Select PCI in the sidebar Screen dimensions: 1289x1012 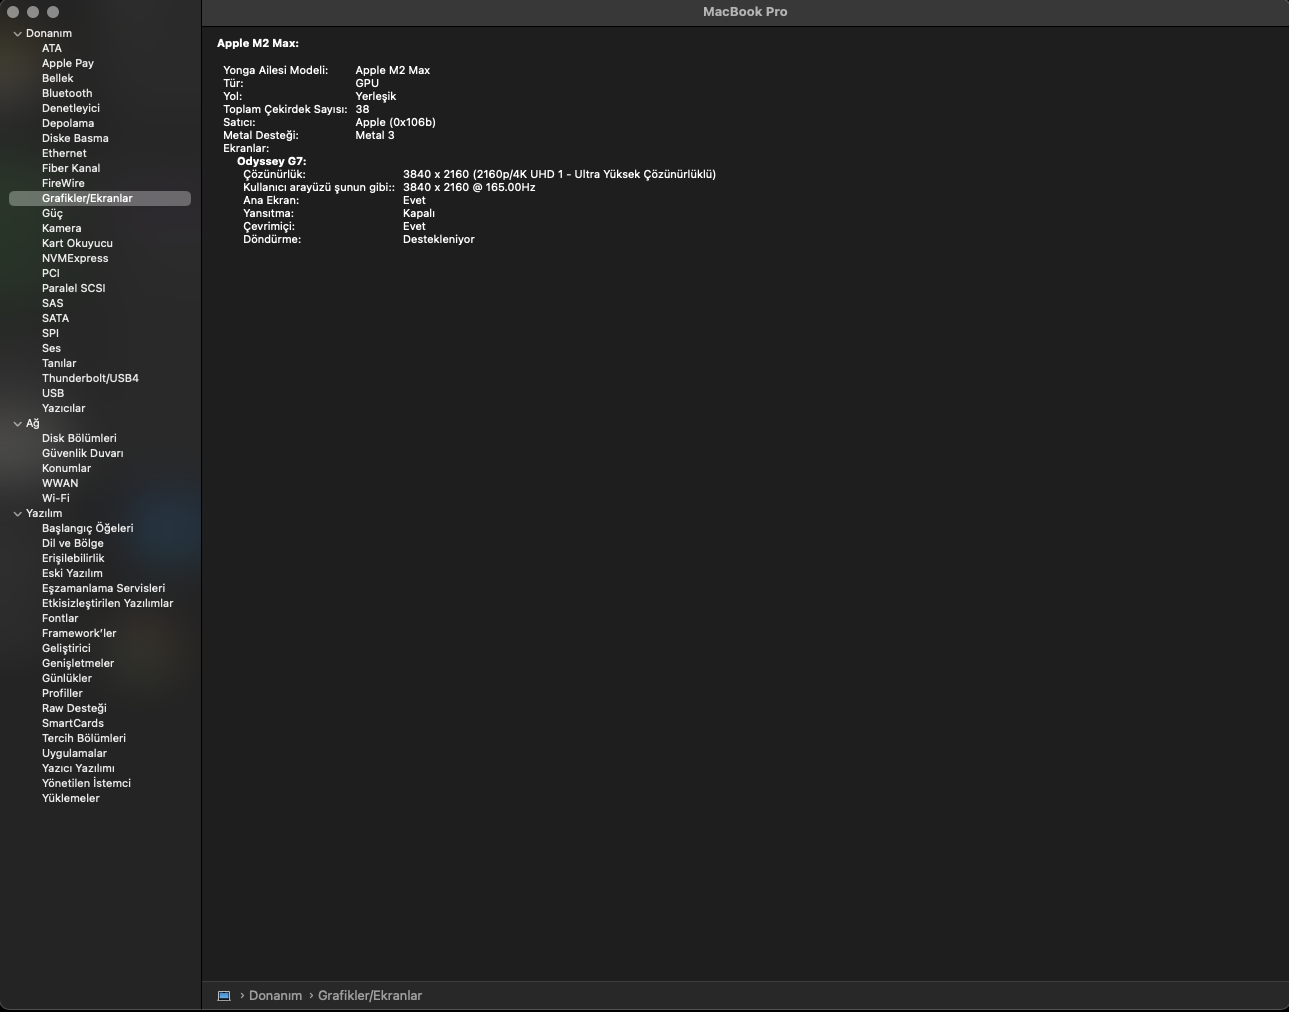tap(51, 273)
